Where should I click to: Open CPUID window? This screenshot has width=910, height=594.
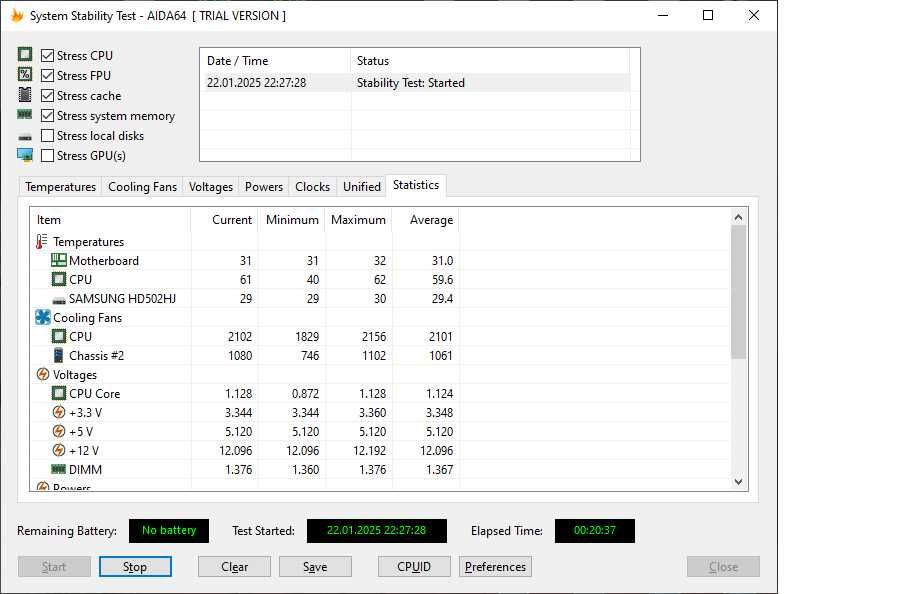(x=414, y=567)
